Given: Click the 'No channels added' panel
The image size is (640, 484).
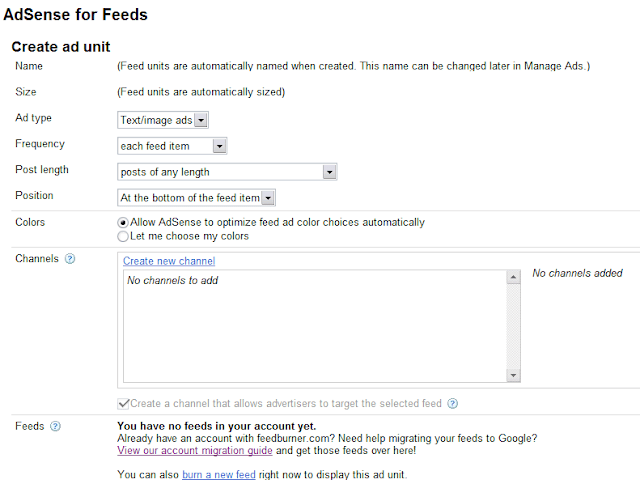Looking at the screenshot, I should pyautogui.click(x=577, y=273).
